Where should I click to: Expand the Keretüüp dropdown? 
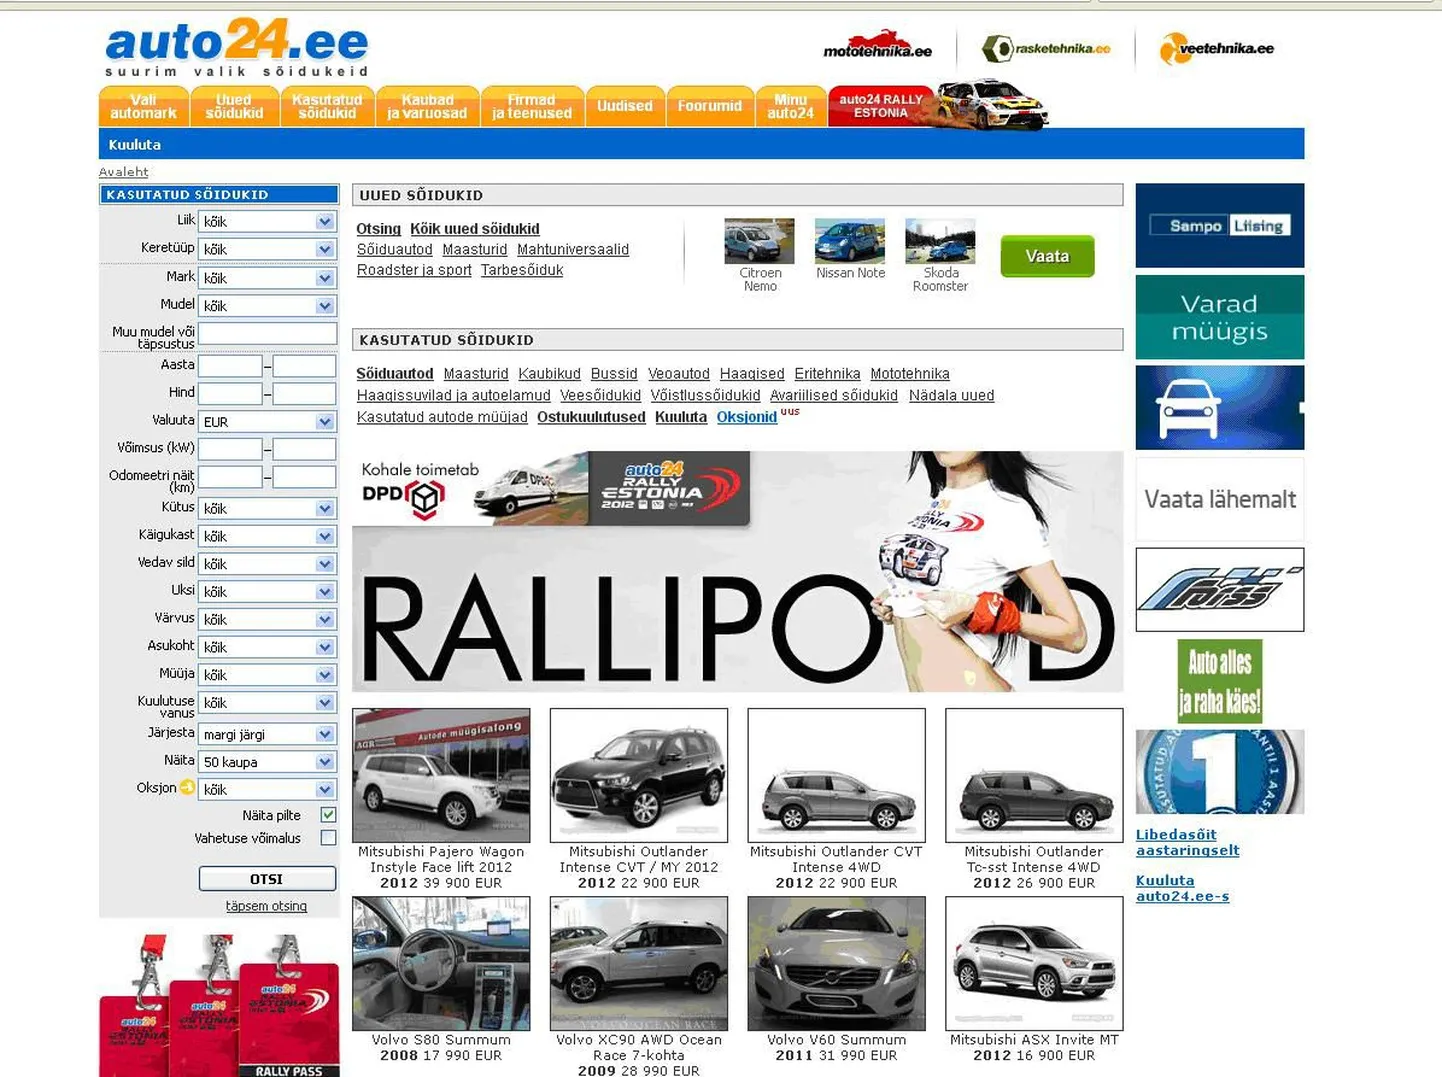coord(267,249)
